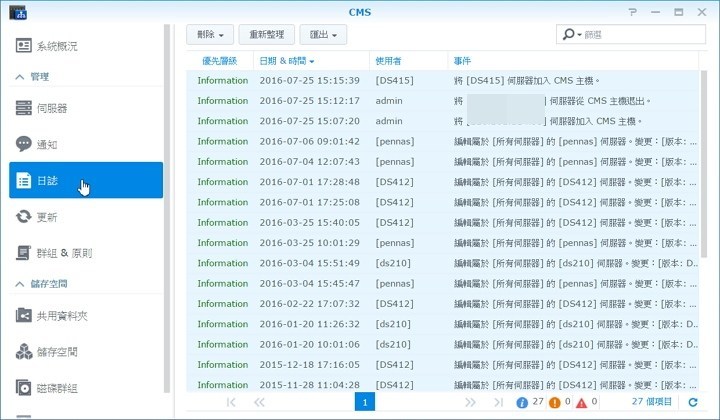Screen dimensions: 720x420
Task: Open 共用資料夾 shared folders
Action: (86, 315)
